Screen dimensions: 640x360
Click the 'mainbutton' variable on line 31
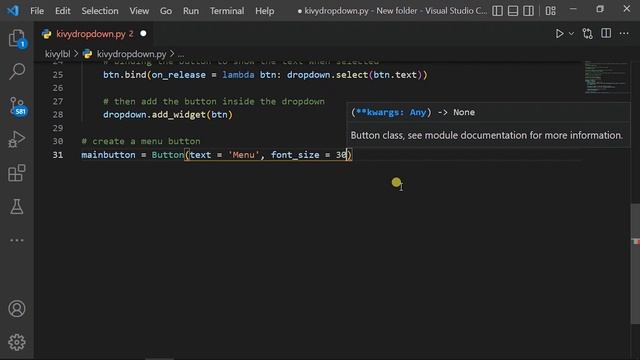click(x=108, y=155)
